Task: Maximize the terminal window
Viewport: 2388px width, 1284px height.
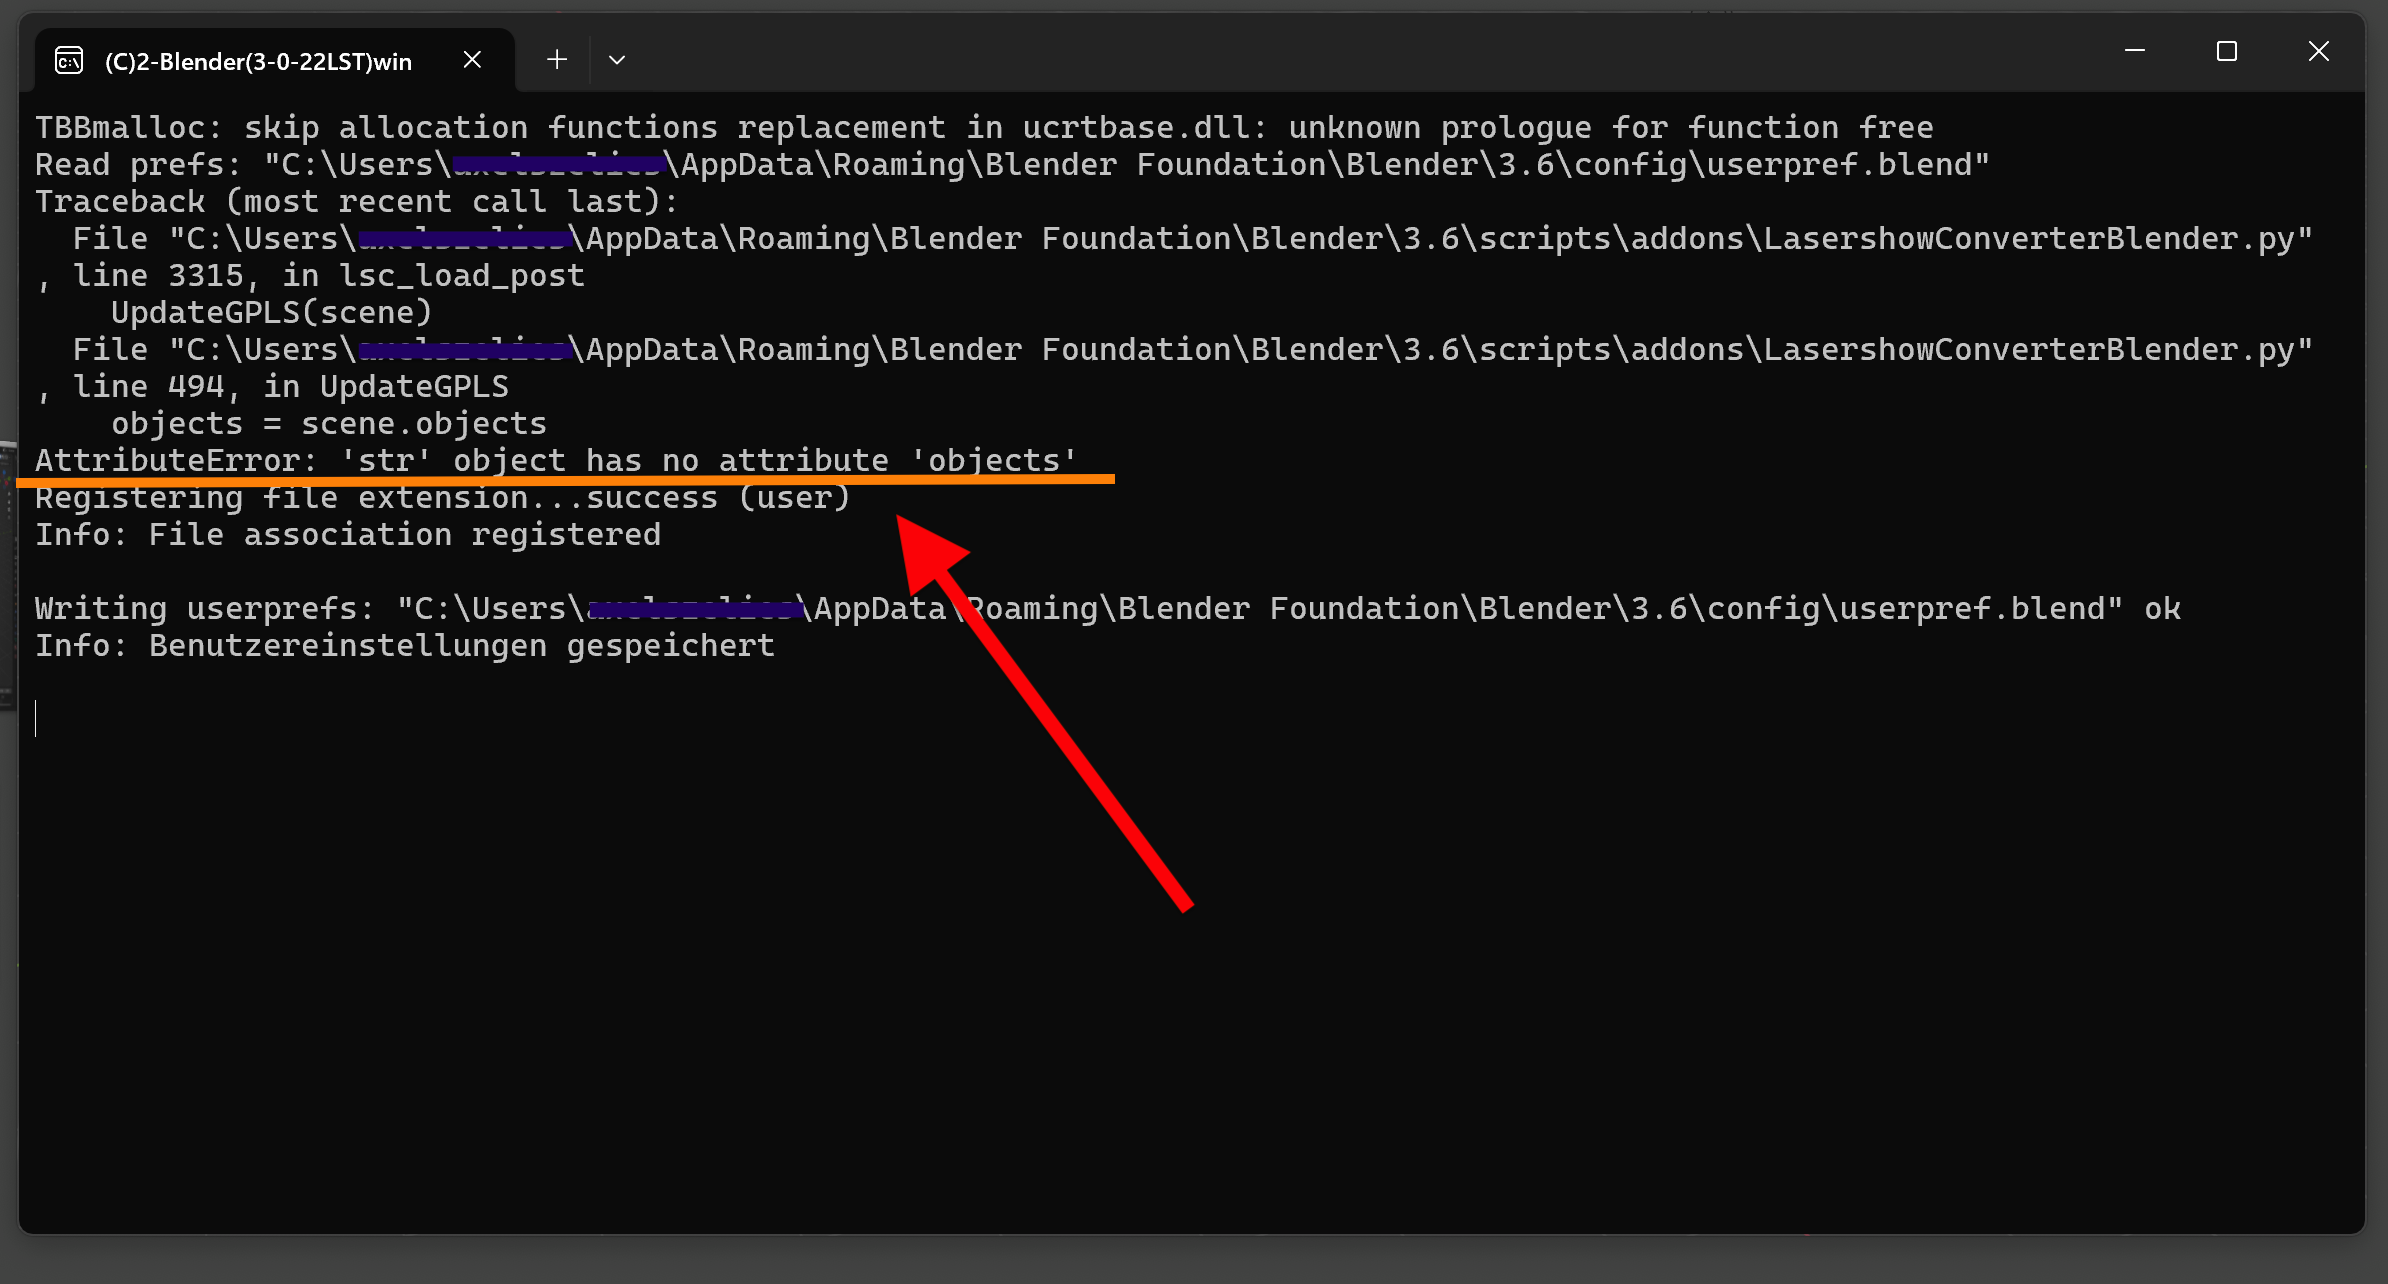Action: tap(2227, 51)
